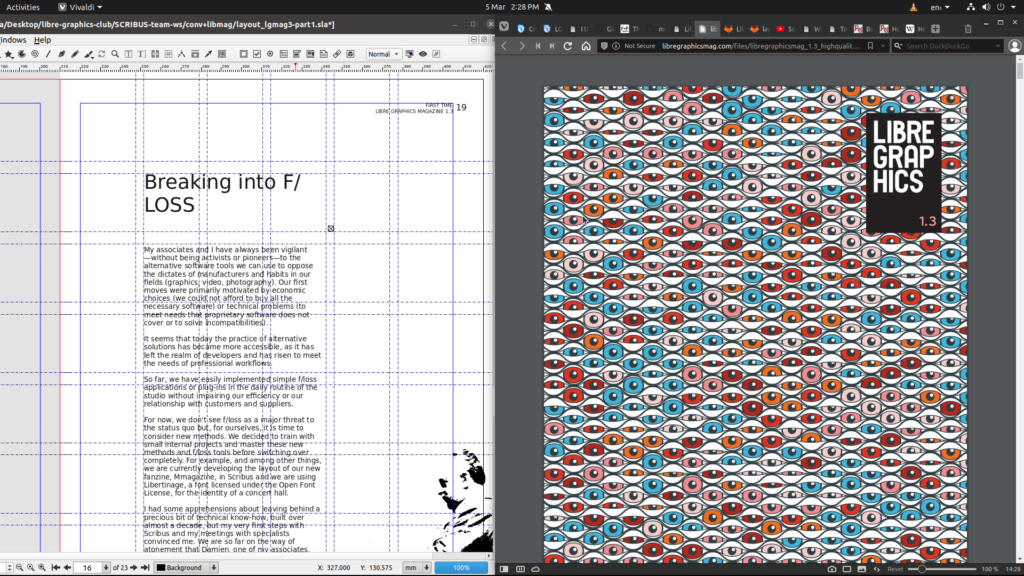This screenshot has height=576, width=1024.
Task: Open Vivaldi application menu in top panel
Action: coord(80,7)
